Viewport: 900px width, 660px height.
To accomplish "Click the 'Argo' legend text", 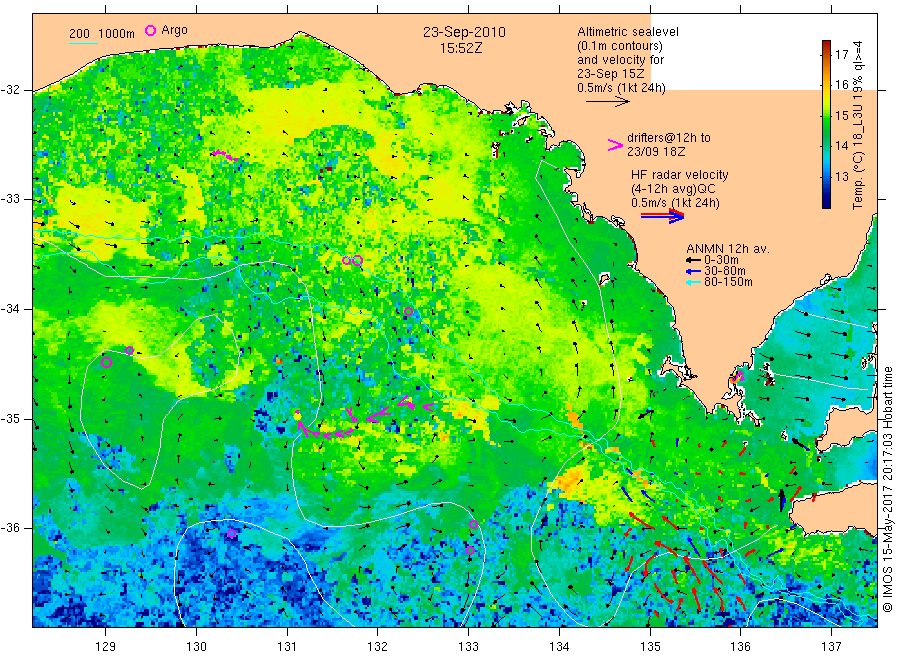I will tap(174, 30).
